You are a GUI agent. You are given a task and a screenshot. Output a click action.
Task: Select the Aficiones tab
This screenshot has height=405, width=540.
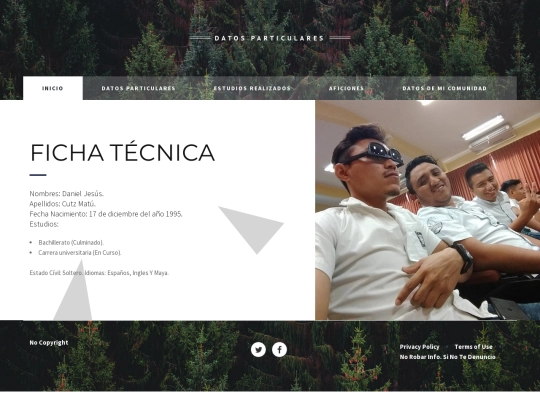(x=346, y=88)
